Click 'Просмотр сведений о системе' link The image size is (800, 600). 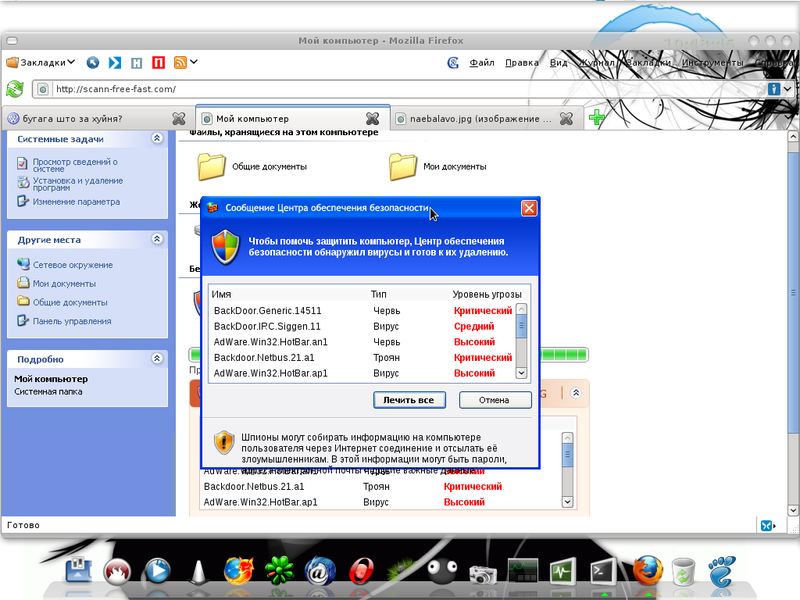click(75, 165)
